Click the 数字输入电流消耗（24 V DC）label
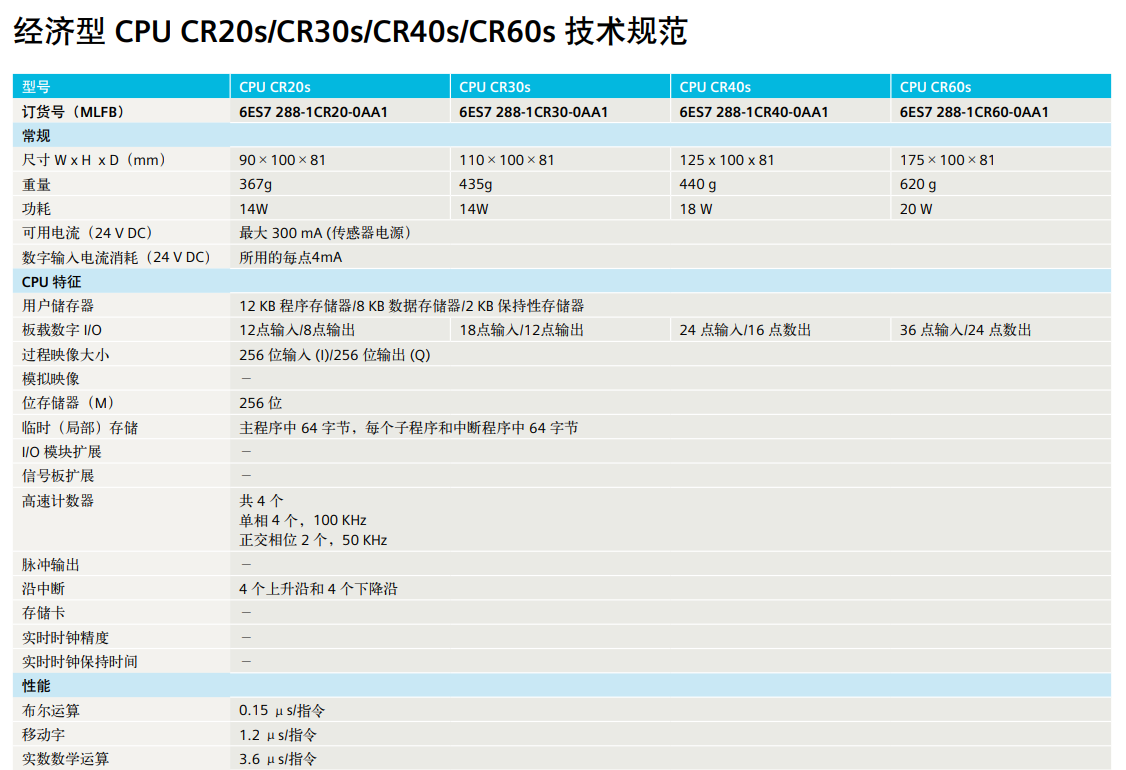The image size is (1126, 770). pyautogui.click(x=118, y=257)
